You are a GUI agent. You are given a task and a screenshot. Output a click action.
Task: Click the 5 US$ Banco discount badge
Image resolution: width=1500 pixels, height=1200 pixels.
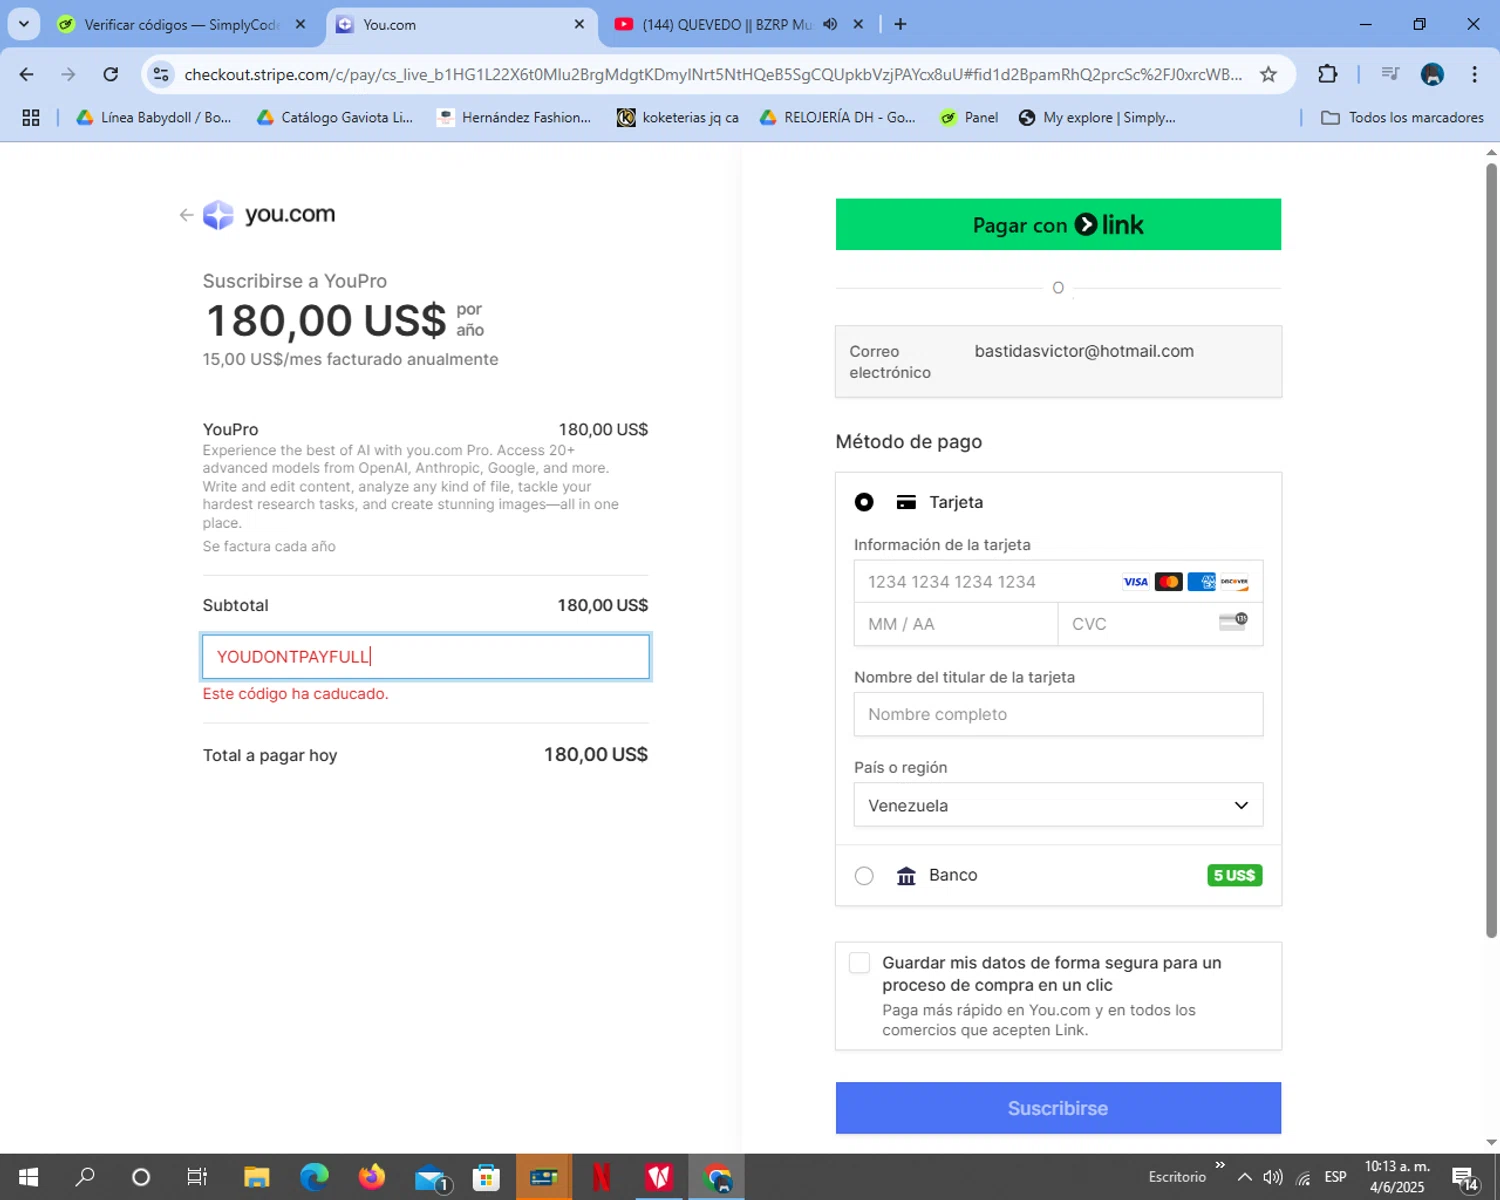(1234, 876)
